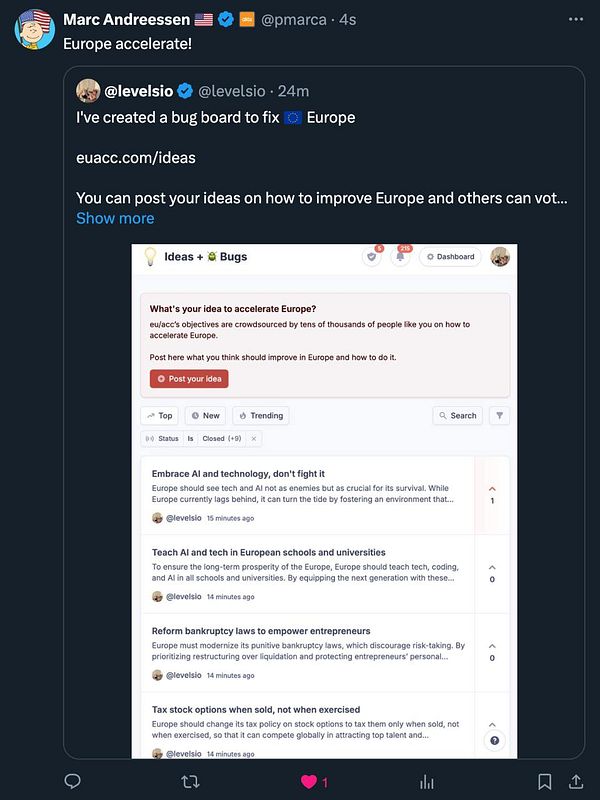Open Marc Andreessen's profile avatar
This screenshot has height=800, width=600.
point(35,29)
